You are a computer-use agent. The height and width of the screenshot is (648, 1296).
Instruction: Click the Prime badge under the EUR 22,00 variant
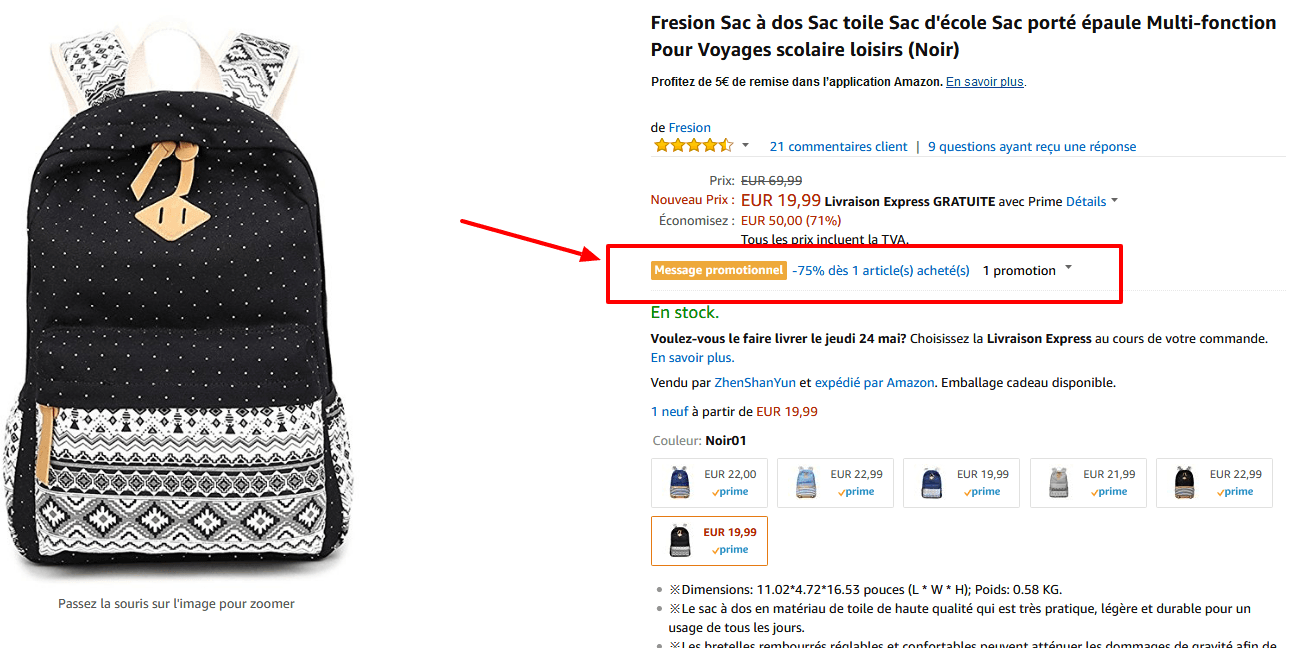point(730,491)
